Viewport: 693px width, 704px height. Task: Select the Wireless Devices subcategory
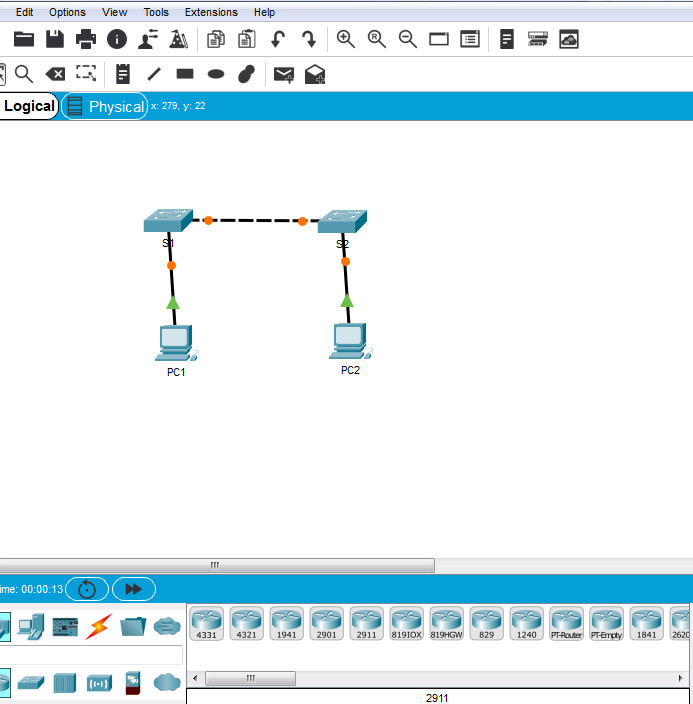[x=99, y=683]
